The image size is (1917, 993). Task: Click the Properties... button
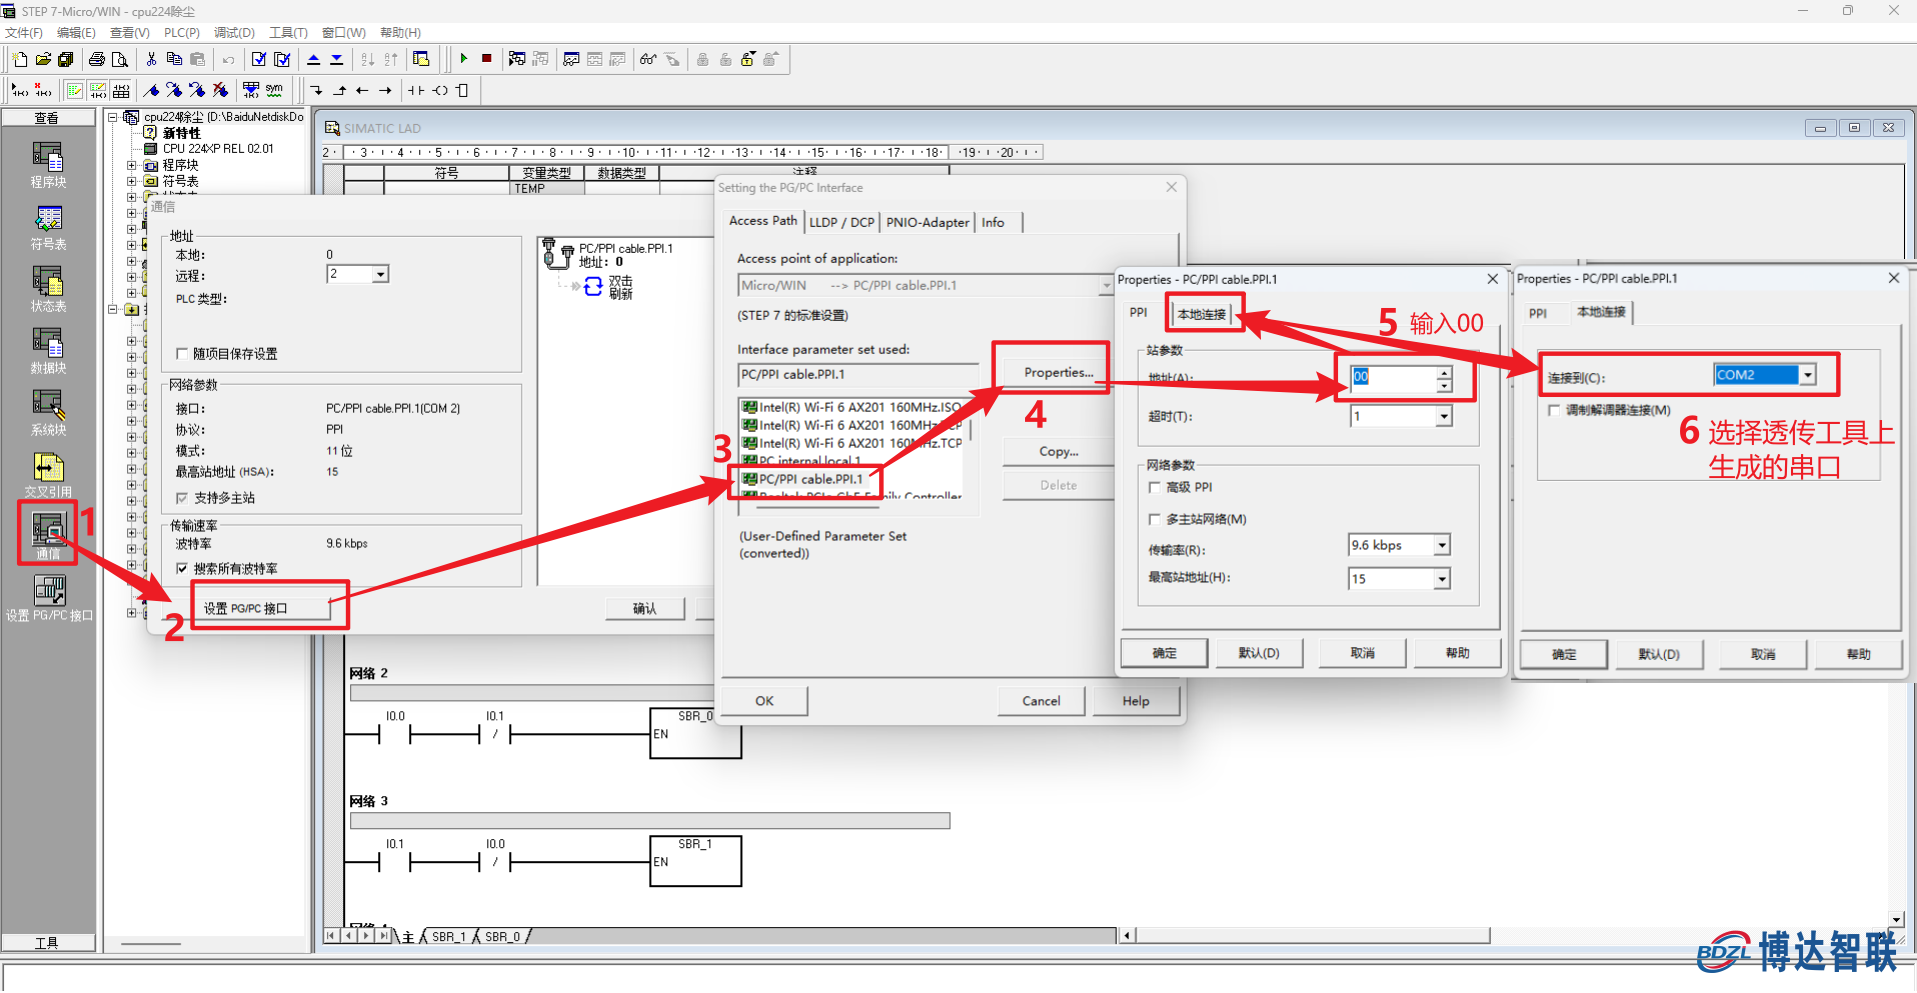tap(1058, 372)
